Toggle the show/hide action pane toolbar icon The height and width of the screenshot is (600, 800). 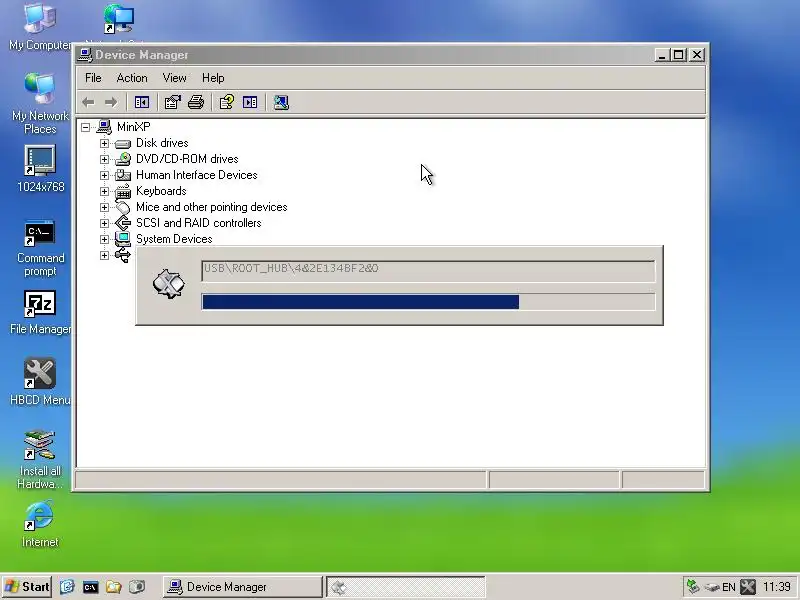(250, 103)
